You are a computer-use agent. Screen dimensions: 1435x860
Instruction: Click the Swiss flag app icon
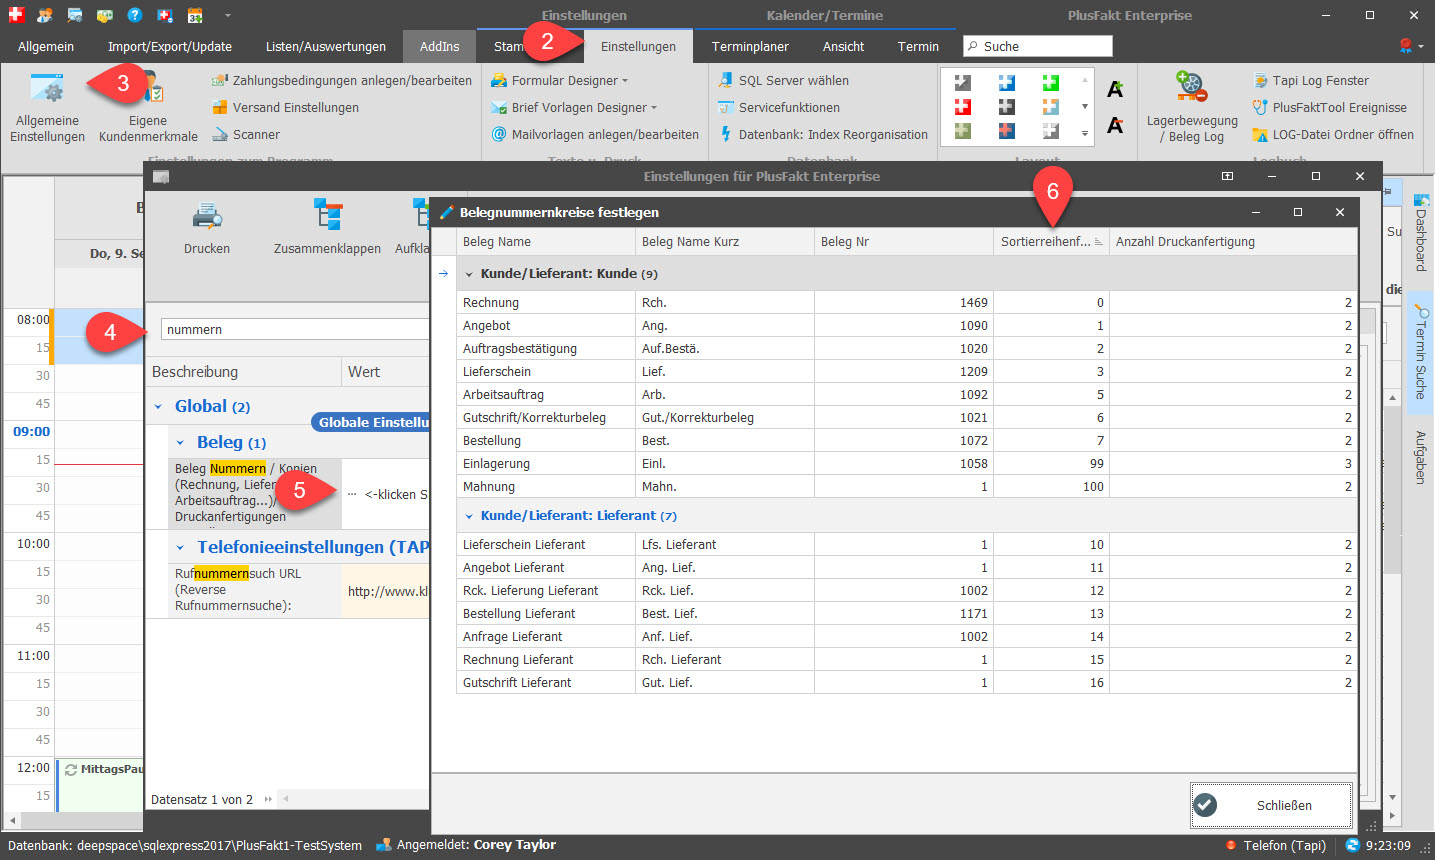[16, 15]
